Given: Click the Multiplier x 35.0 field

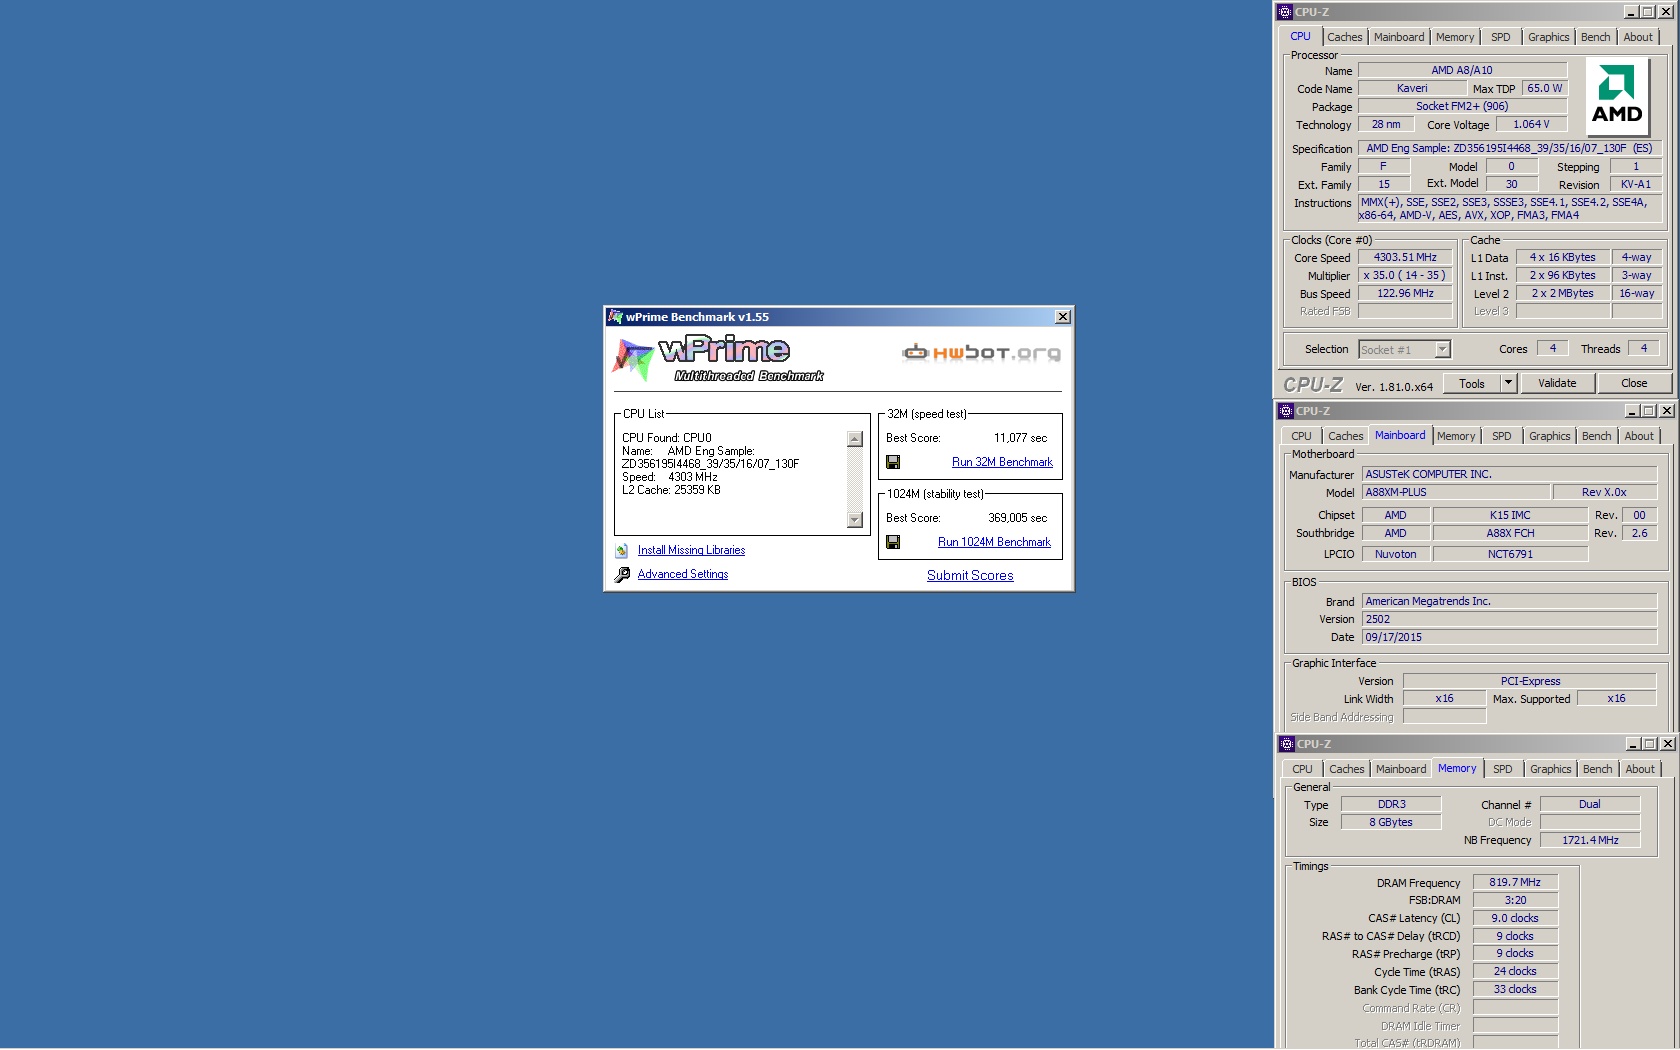Looking at the screenshot, I should click(x=1404, y=275).
